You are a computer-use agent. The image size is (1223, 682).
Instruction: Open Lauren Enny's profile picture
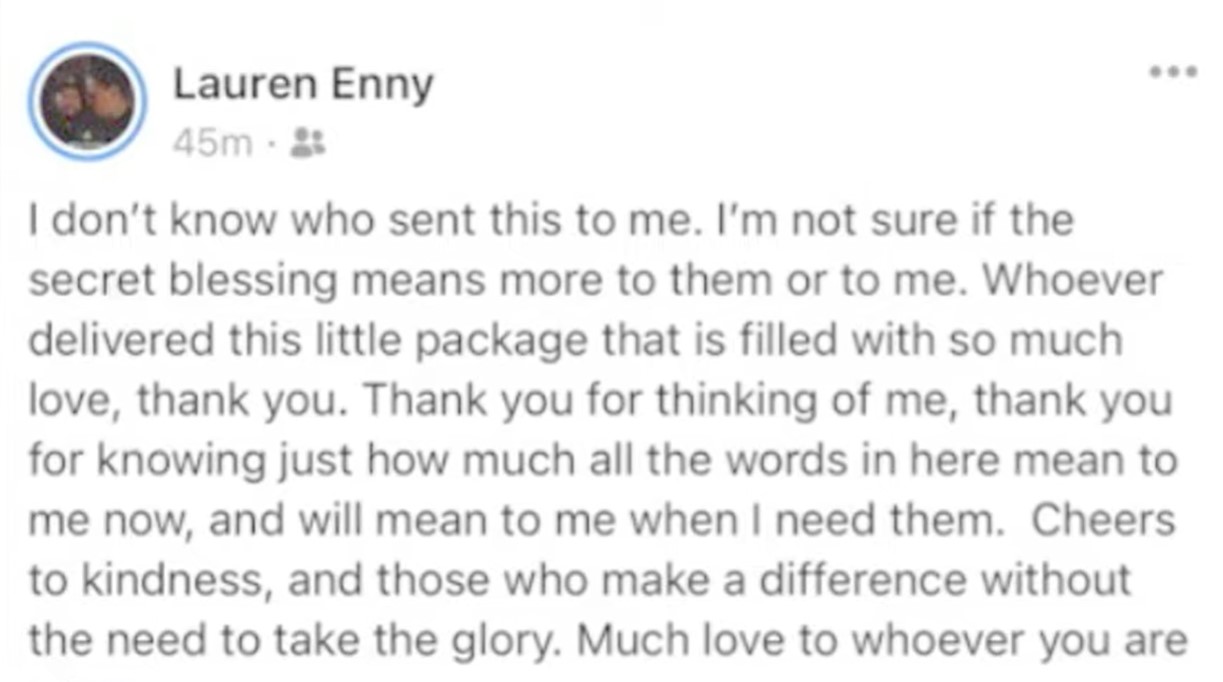click(x=90, y=102)
